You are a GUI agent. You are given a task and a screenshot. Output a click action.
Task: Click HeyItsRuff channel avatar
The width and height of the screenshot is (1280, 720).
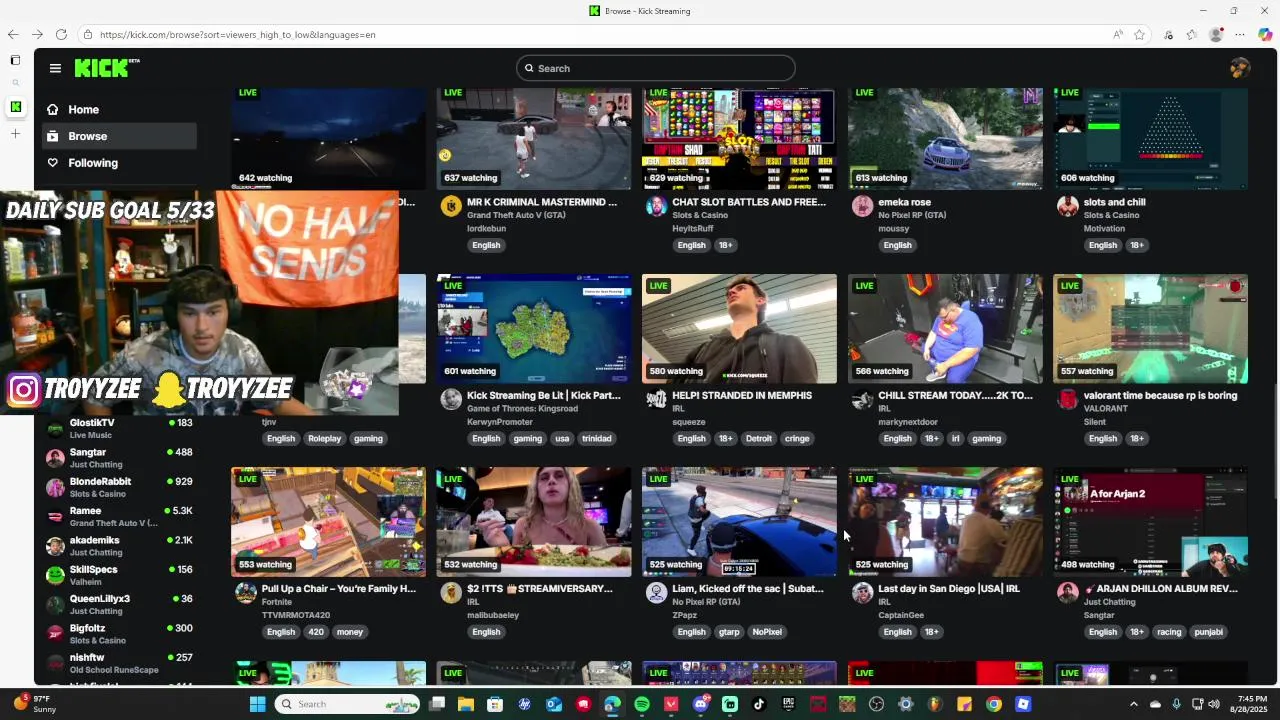[x=656, y=207]
